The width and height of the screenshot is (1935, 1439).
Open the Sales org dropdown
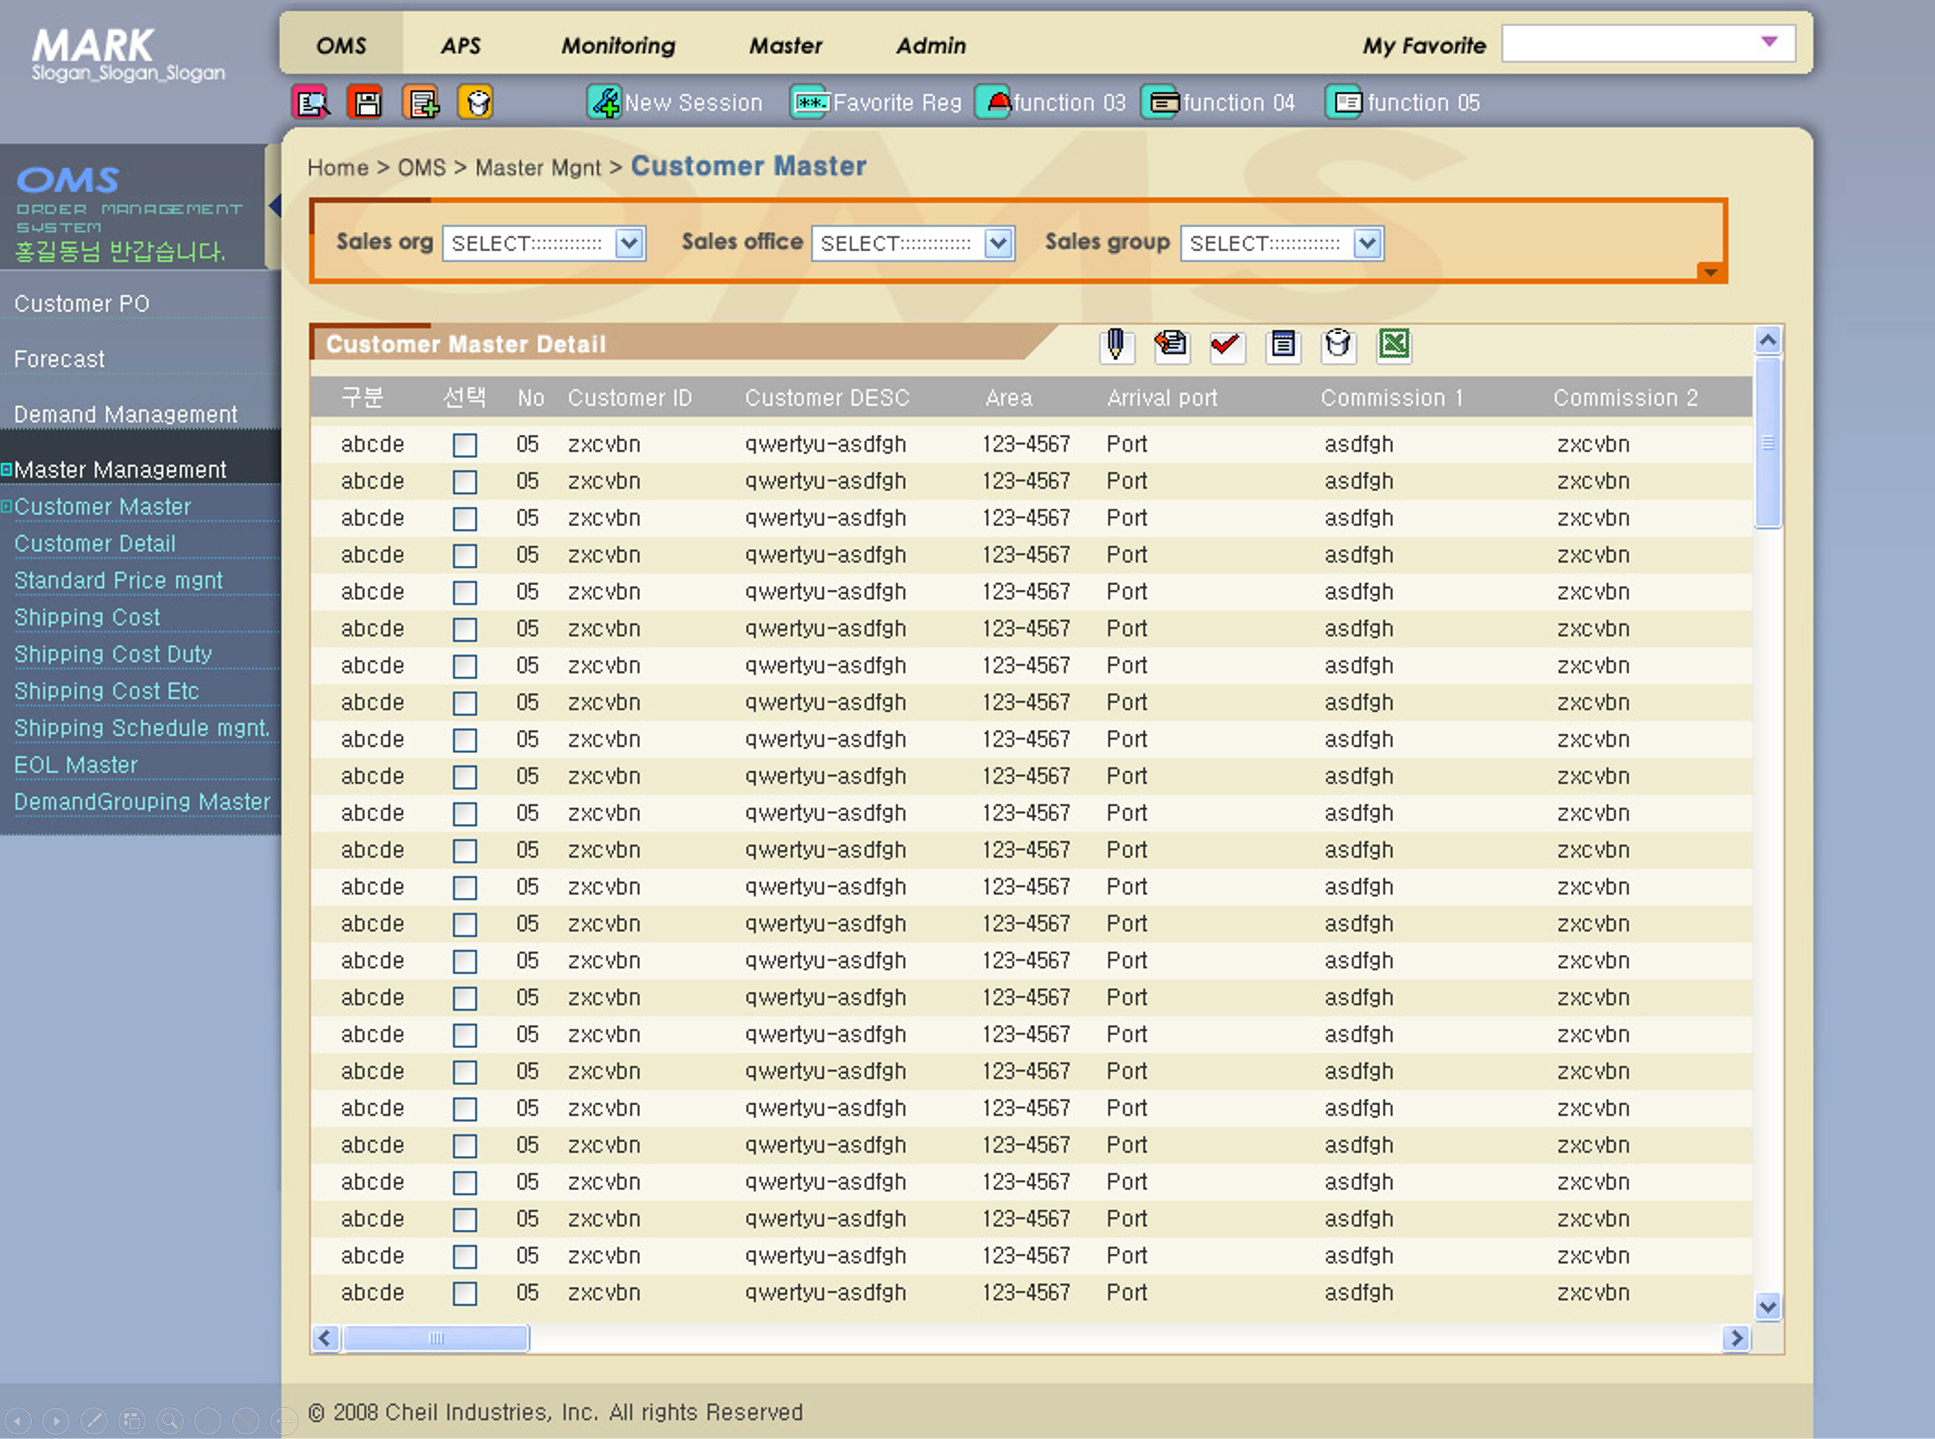[x=629, y=243]
